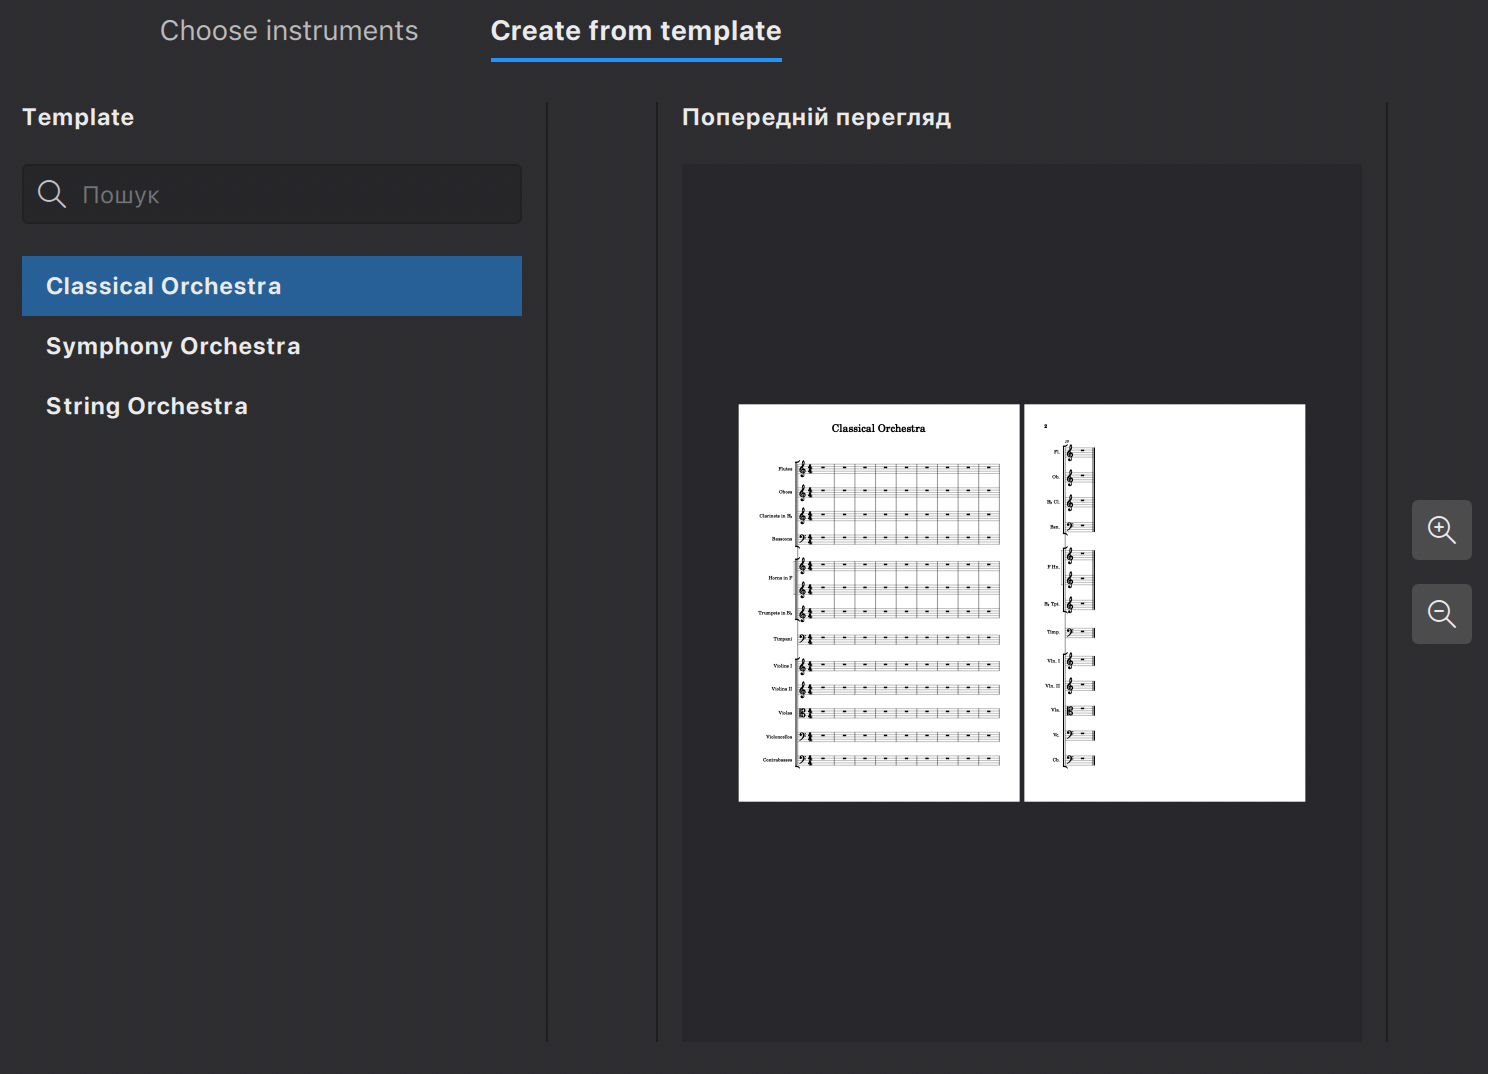The image size is (1488, 1074).
Task: Click the Classical Orchestra title on the preview
Action: pyautogui.click(x=877, y=428)
